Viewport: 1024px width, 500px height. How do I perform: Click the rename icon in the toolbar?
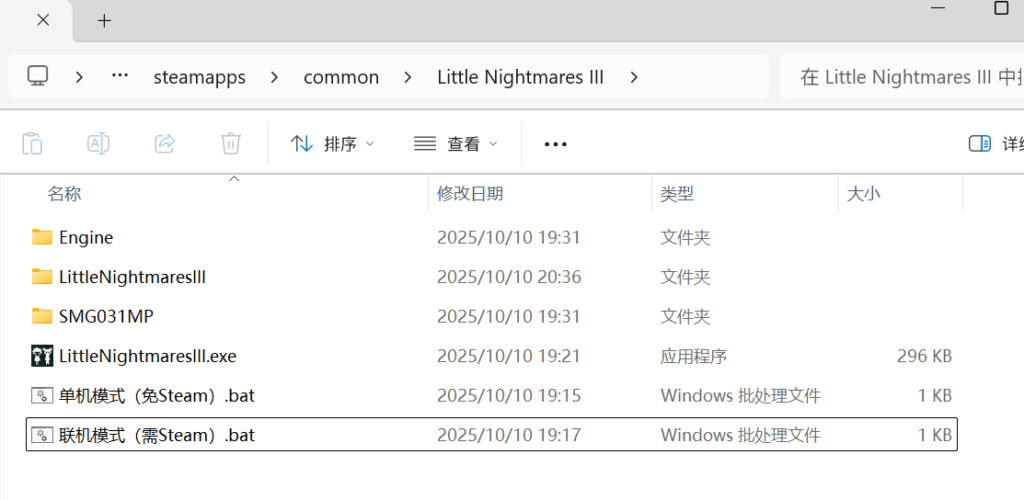tap(98, 143)
